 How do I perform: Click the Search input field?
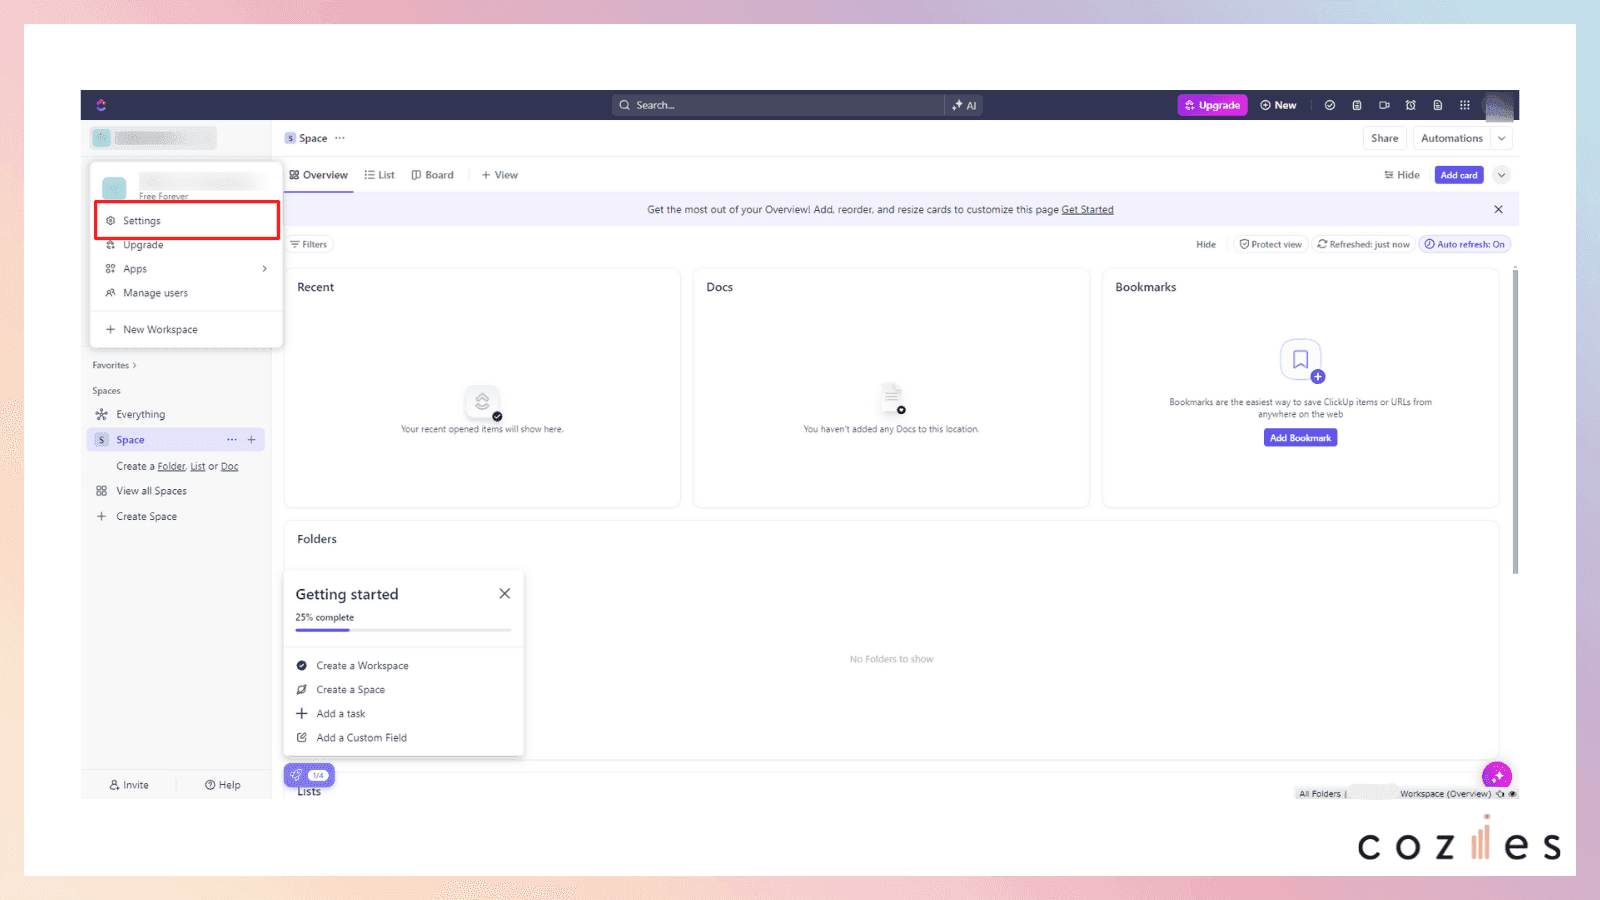point(779,105)
